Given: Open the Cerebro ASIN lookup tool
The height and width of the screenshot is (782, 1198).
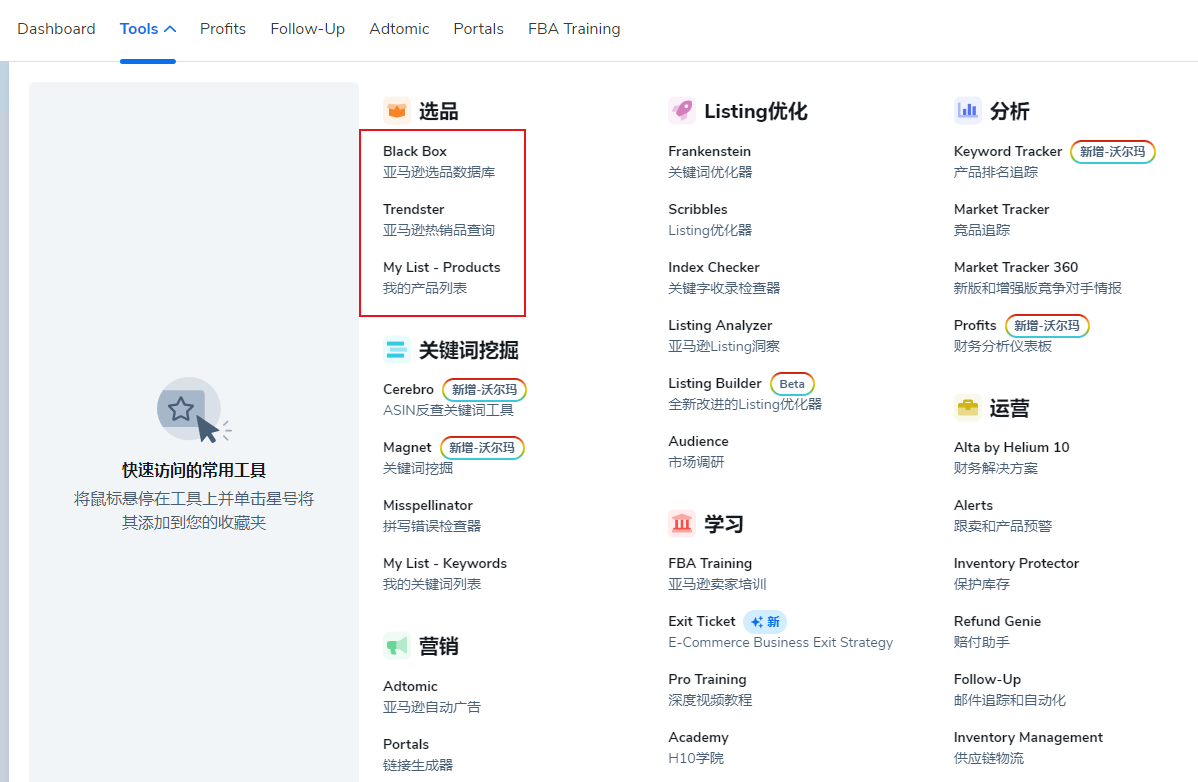Looking at the screenshot, I should pos(408,389).
